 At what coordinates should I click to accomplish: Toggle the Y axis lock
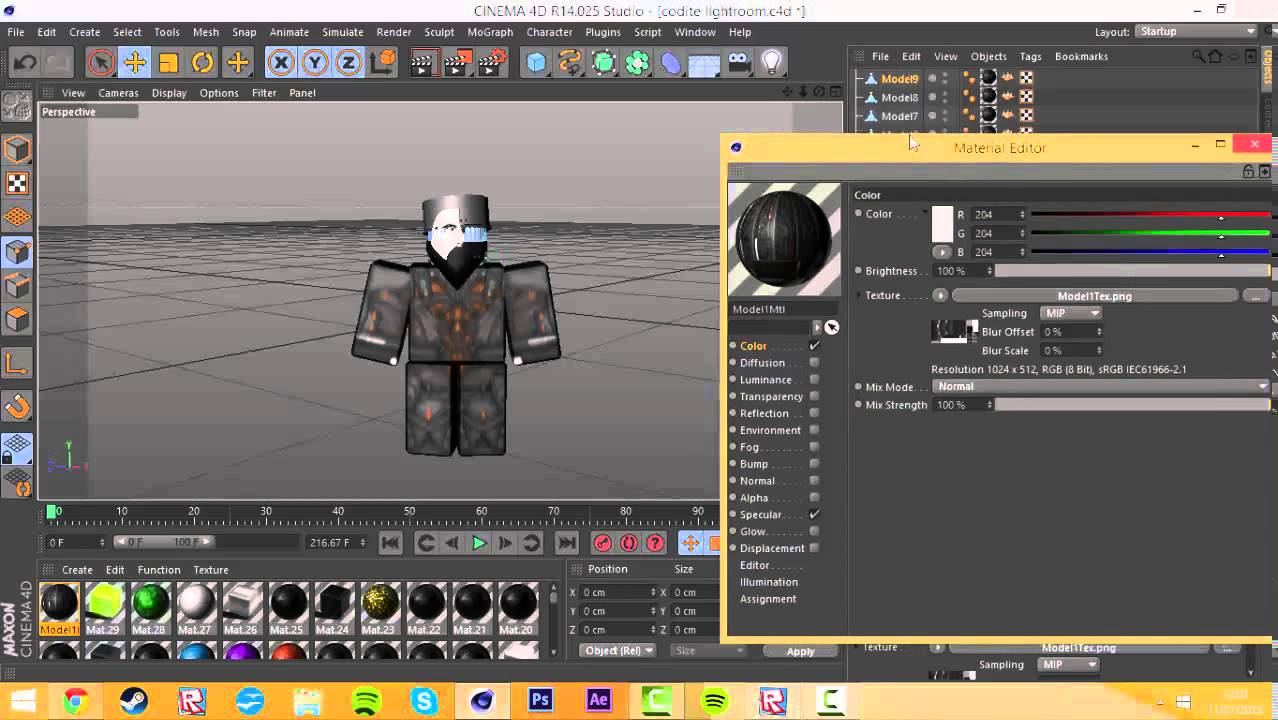[x=315, y=63]
